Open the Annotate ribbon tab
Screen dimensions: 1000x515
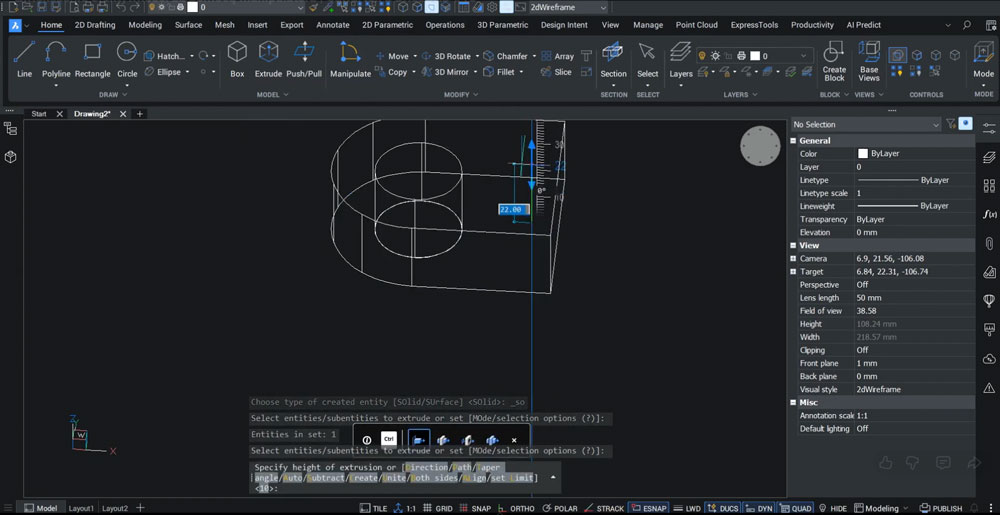tap(333, 25)
